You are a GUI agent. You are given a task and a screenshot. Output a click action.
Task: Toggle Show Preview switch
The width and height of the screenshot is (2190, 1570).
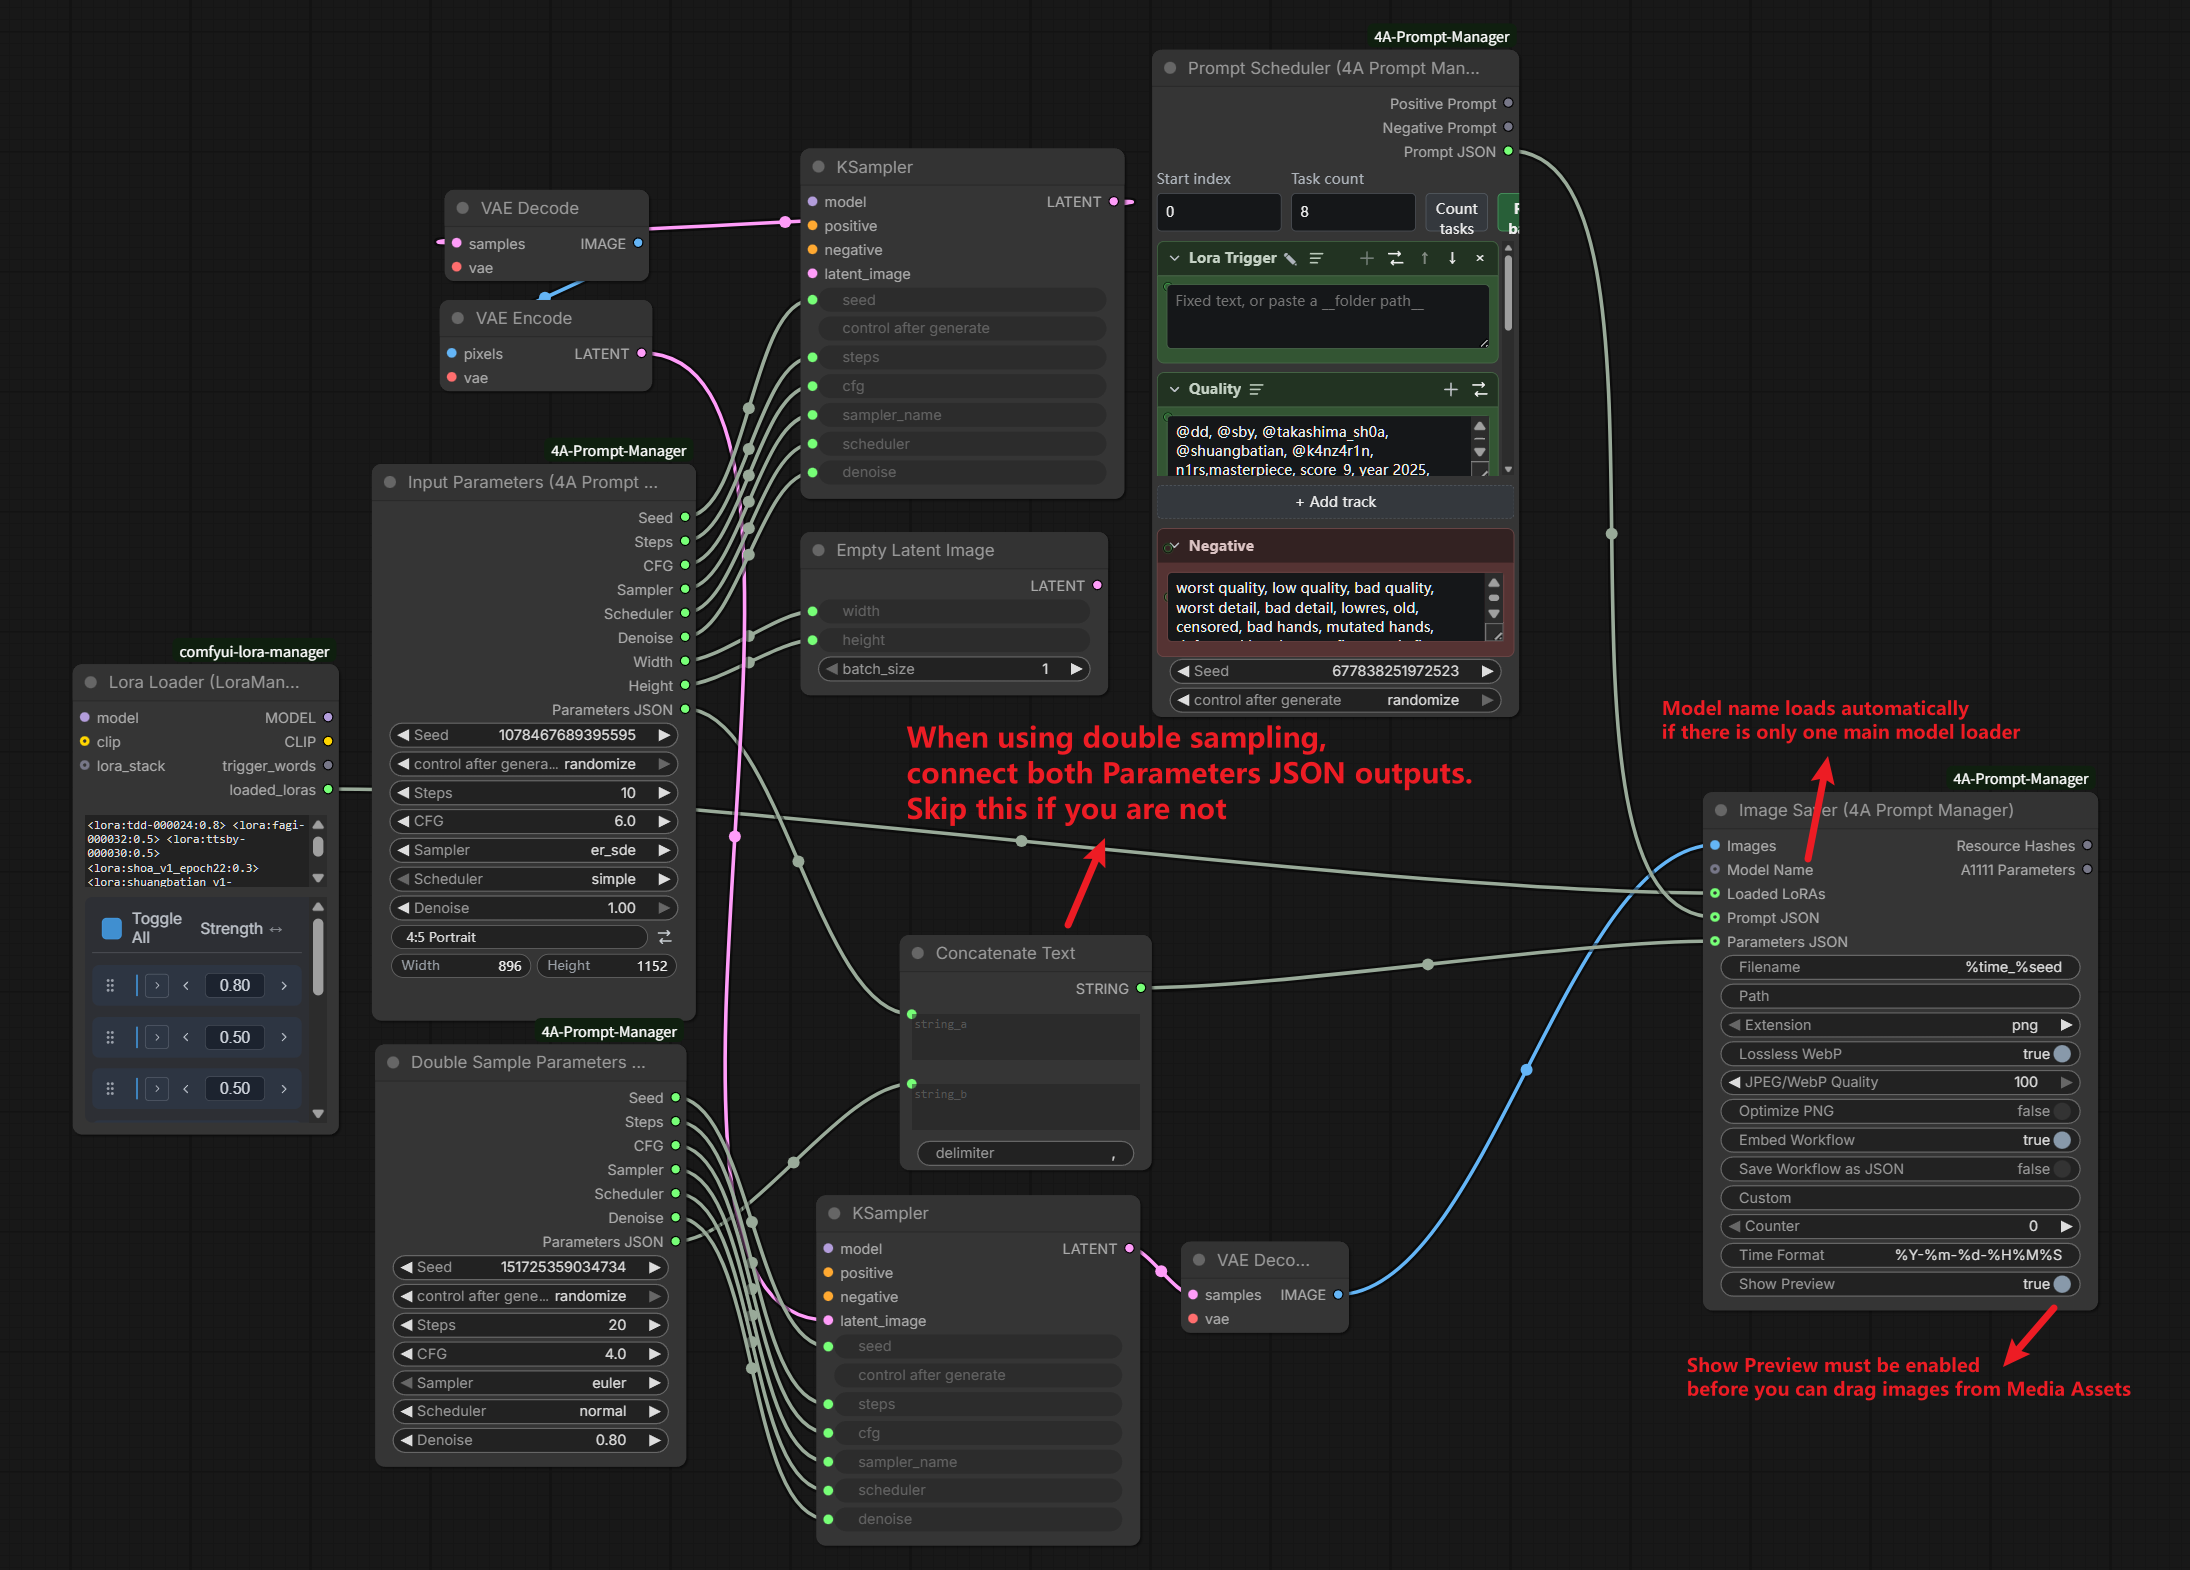click(2062, 1284)
